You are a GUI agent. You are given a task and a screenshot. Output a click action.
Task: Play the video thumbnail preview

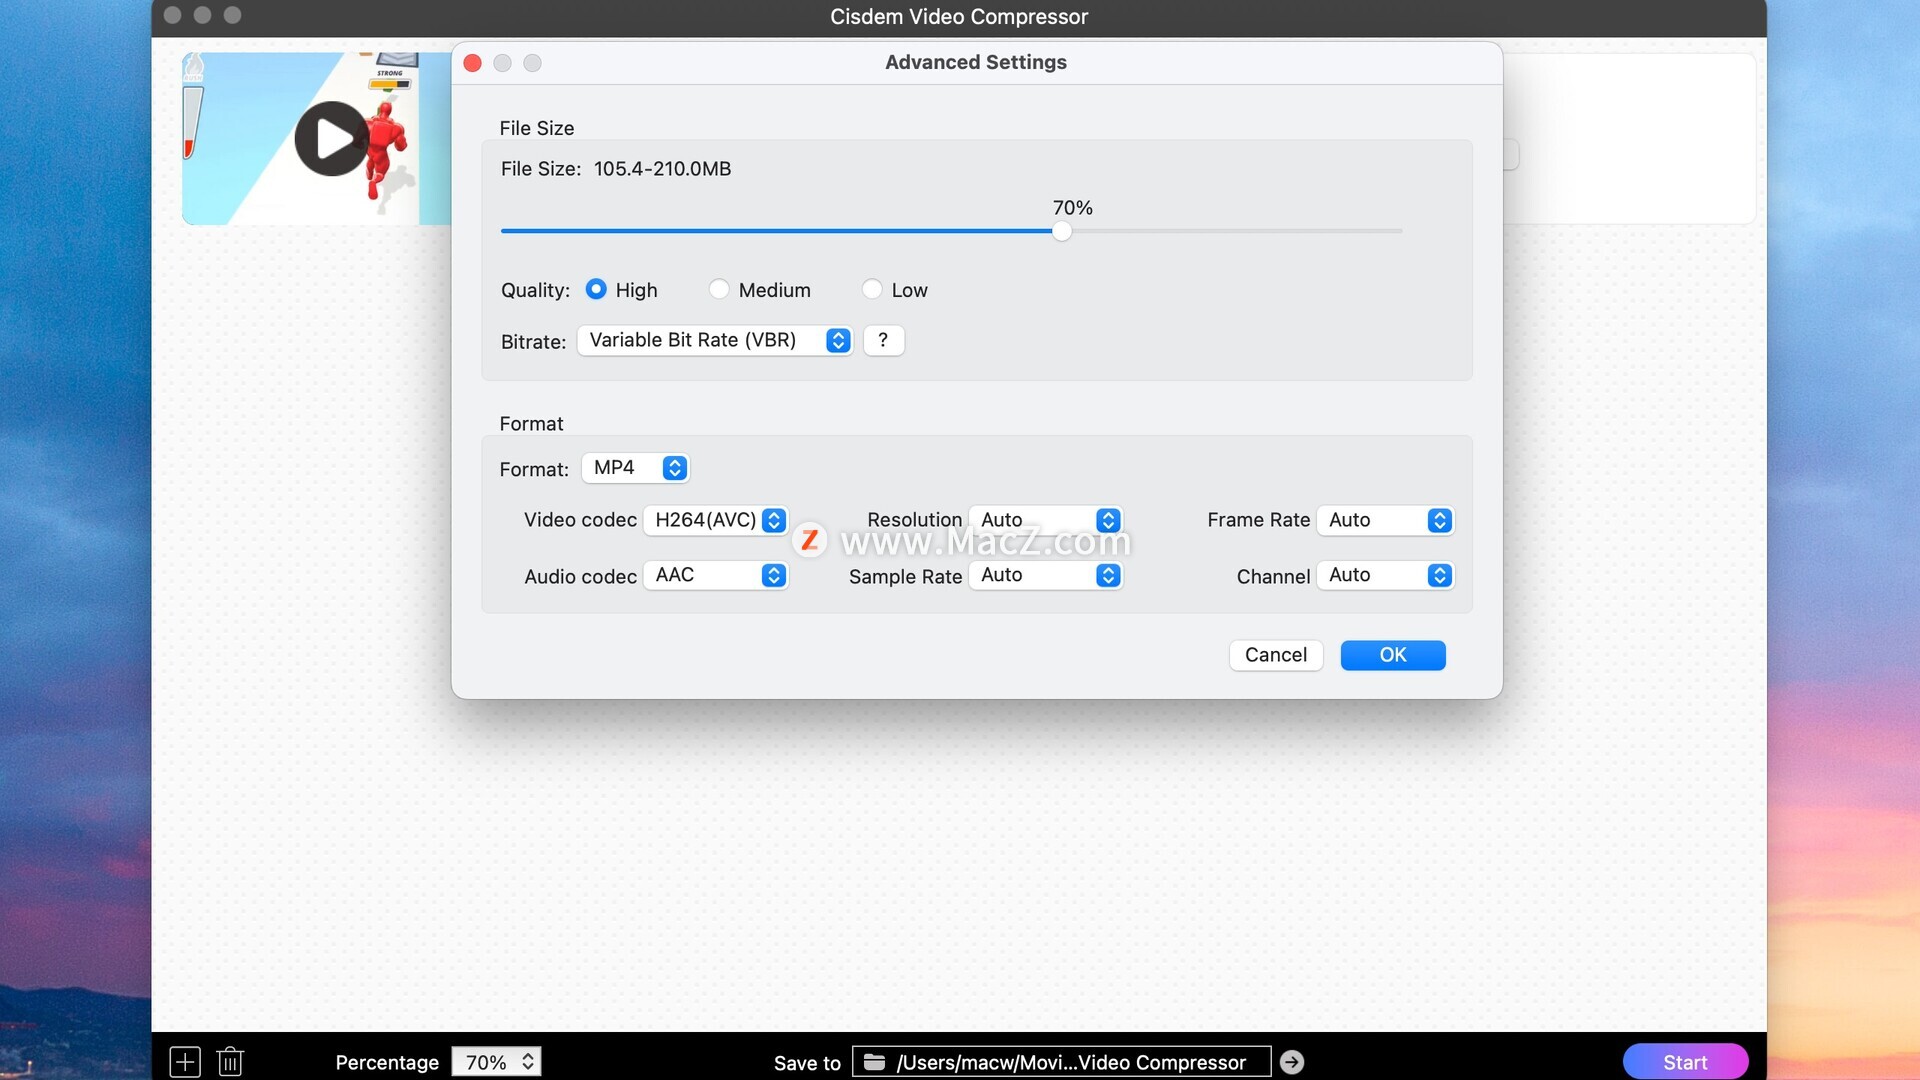[x=331, y=139]
